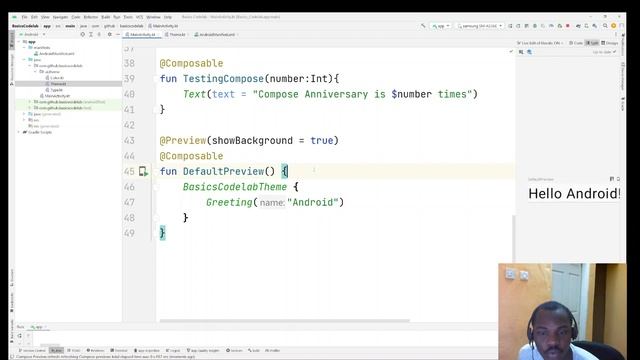Open the Window menu
The image size is (640, 360).
[x=153, y=17]
